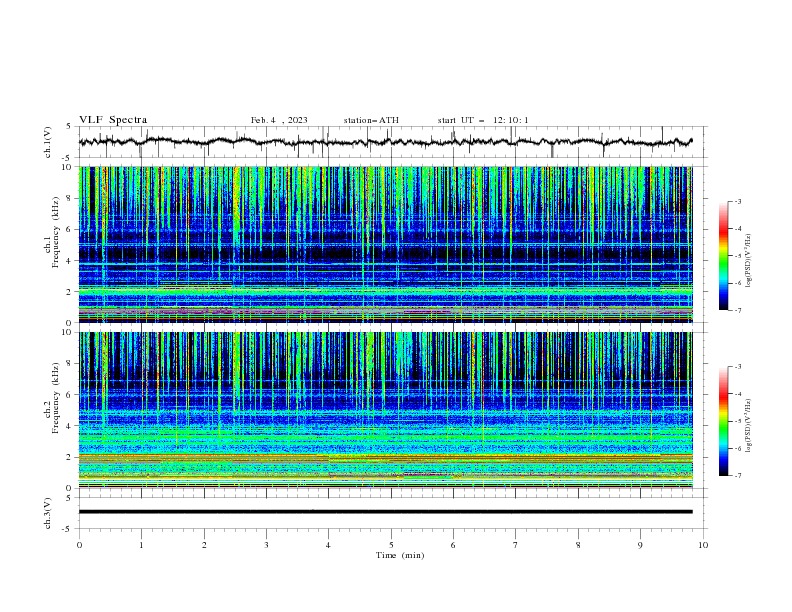Click the time axis tick label "9"

(x=640, y=545)
